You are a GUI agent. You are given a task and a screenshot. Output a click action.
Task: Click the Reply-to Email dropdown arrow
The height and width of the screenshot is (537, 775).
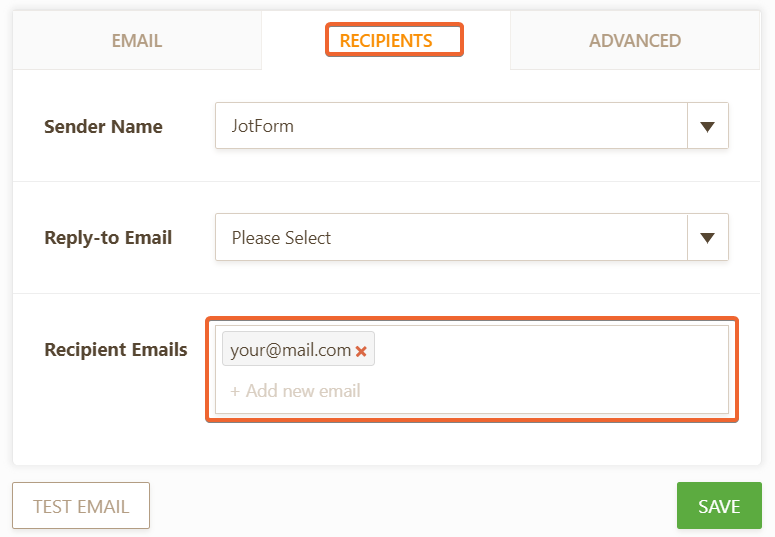tap(708, 238)
